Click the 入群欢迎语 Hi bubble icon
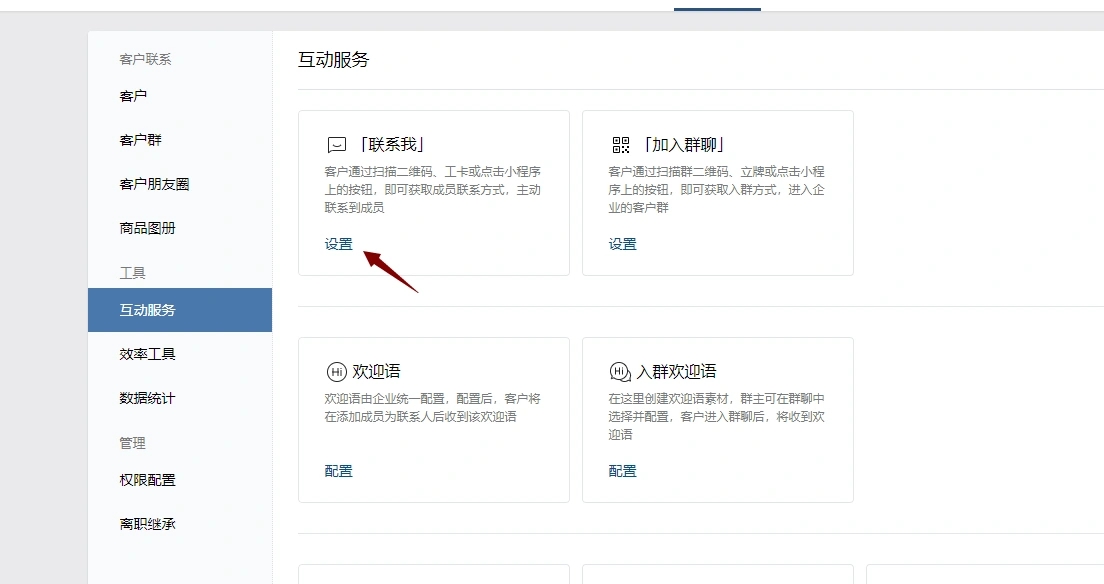 click(620, 371)
